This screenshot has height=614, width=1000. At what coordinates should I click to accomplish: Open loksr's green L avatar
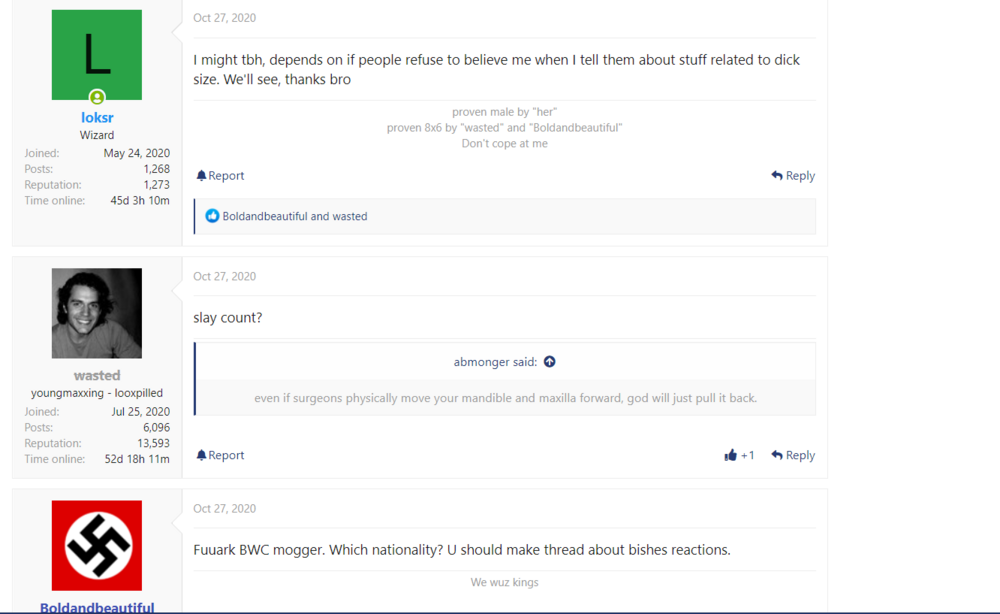point(97,54)
